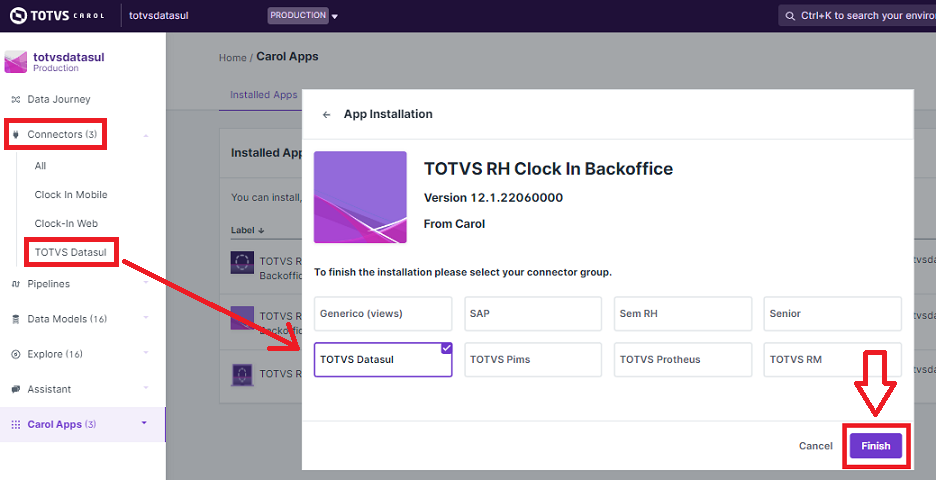Image resolution: width=936 pixels, height=480 pixels.
Task: Click the Data Models database icon
Action: tap(16, 319)
